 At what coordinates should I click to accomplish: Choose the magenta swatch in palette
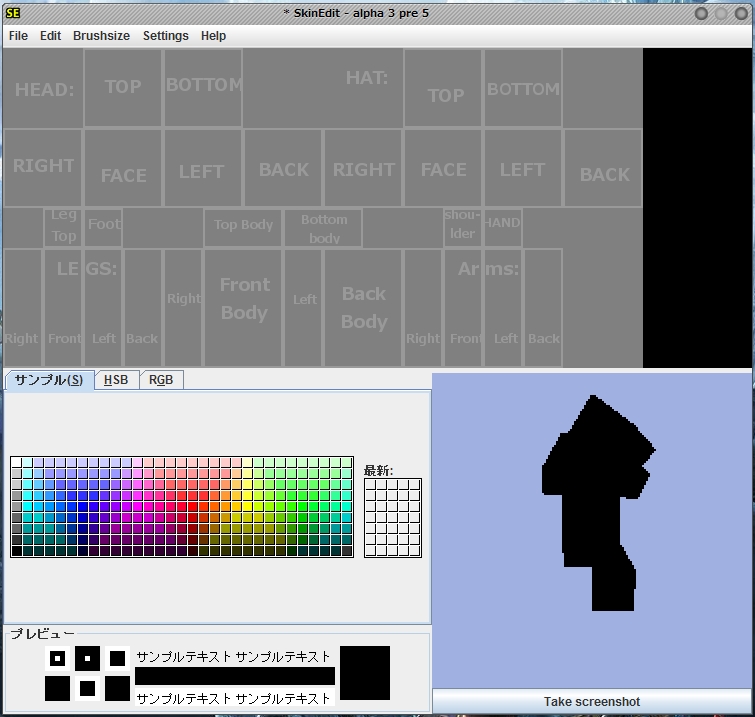137,507
